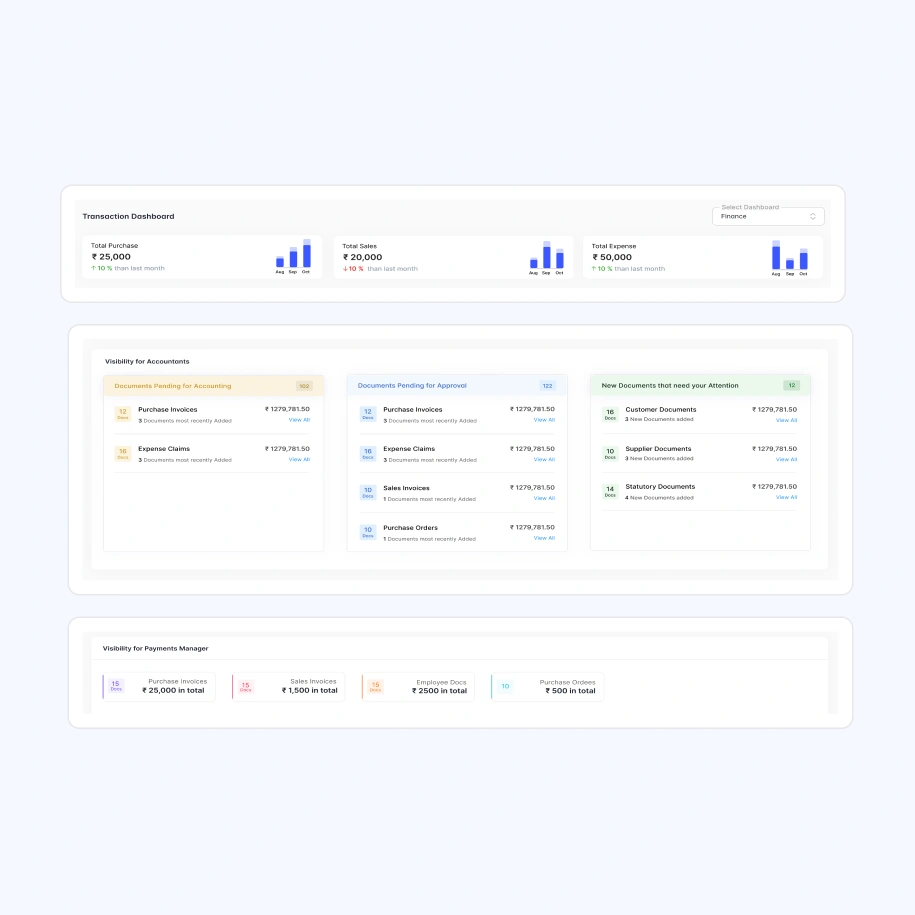The height and width of the screenshot is (915, 915).
Task: Click the 102 count badge on Pending for Accounting
Action: coord(304,386)
